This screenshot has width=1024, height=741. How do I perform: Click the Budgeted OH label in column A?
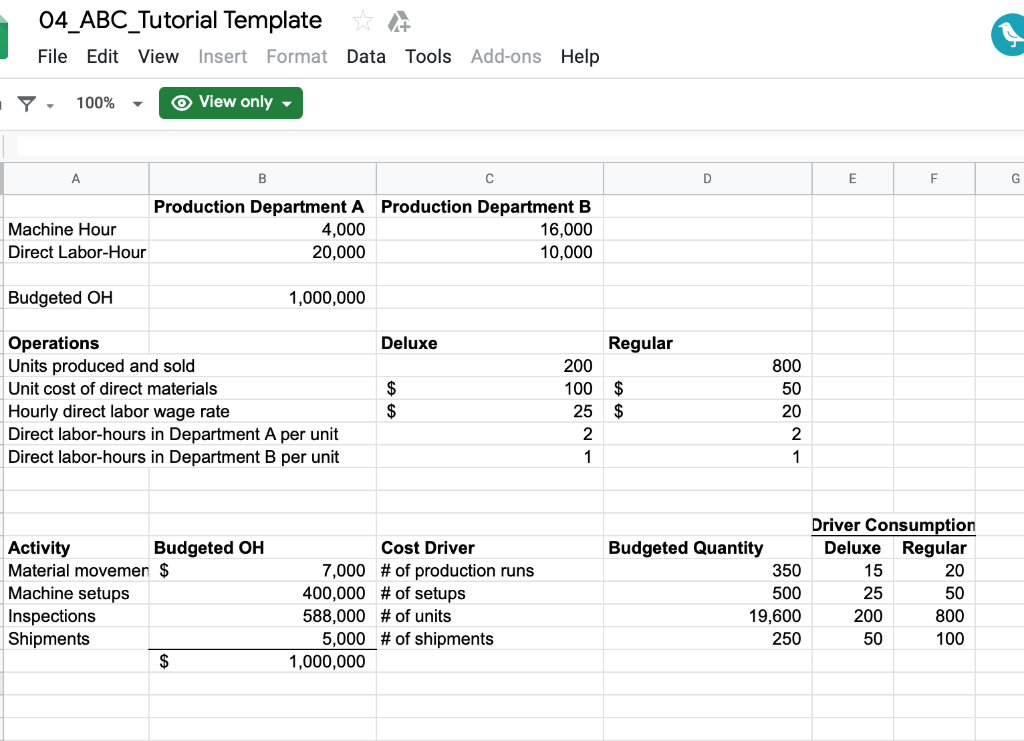(76, 298)
